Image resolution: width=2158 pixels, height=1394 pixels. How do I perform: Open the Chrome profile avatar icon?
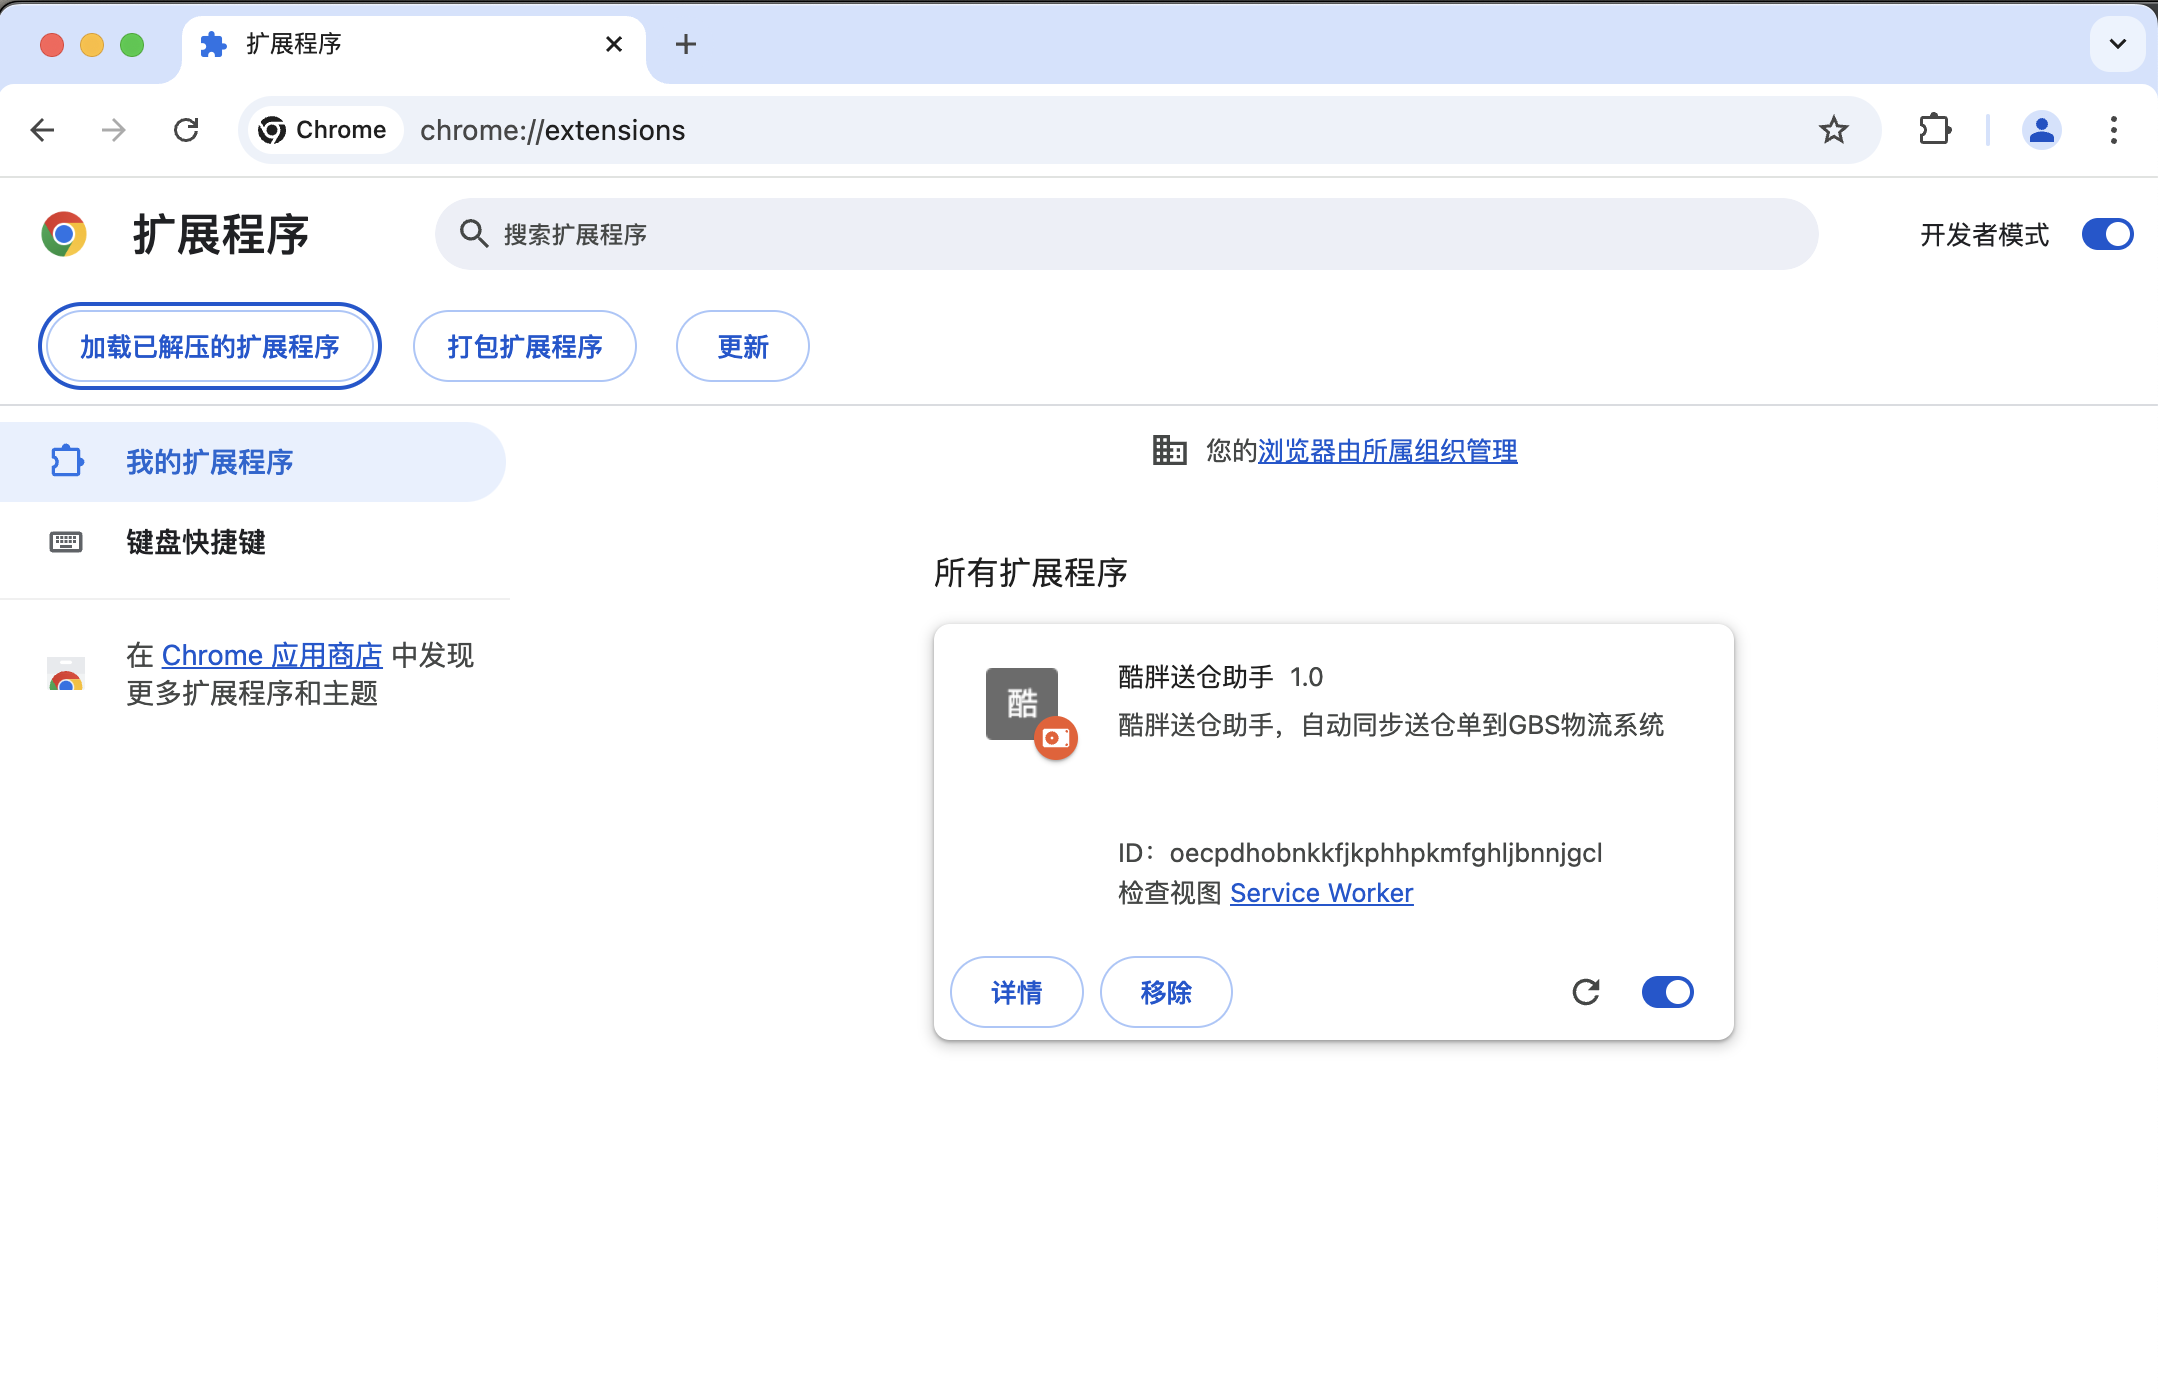(x=2041, y=129)
